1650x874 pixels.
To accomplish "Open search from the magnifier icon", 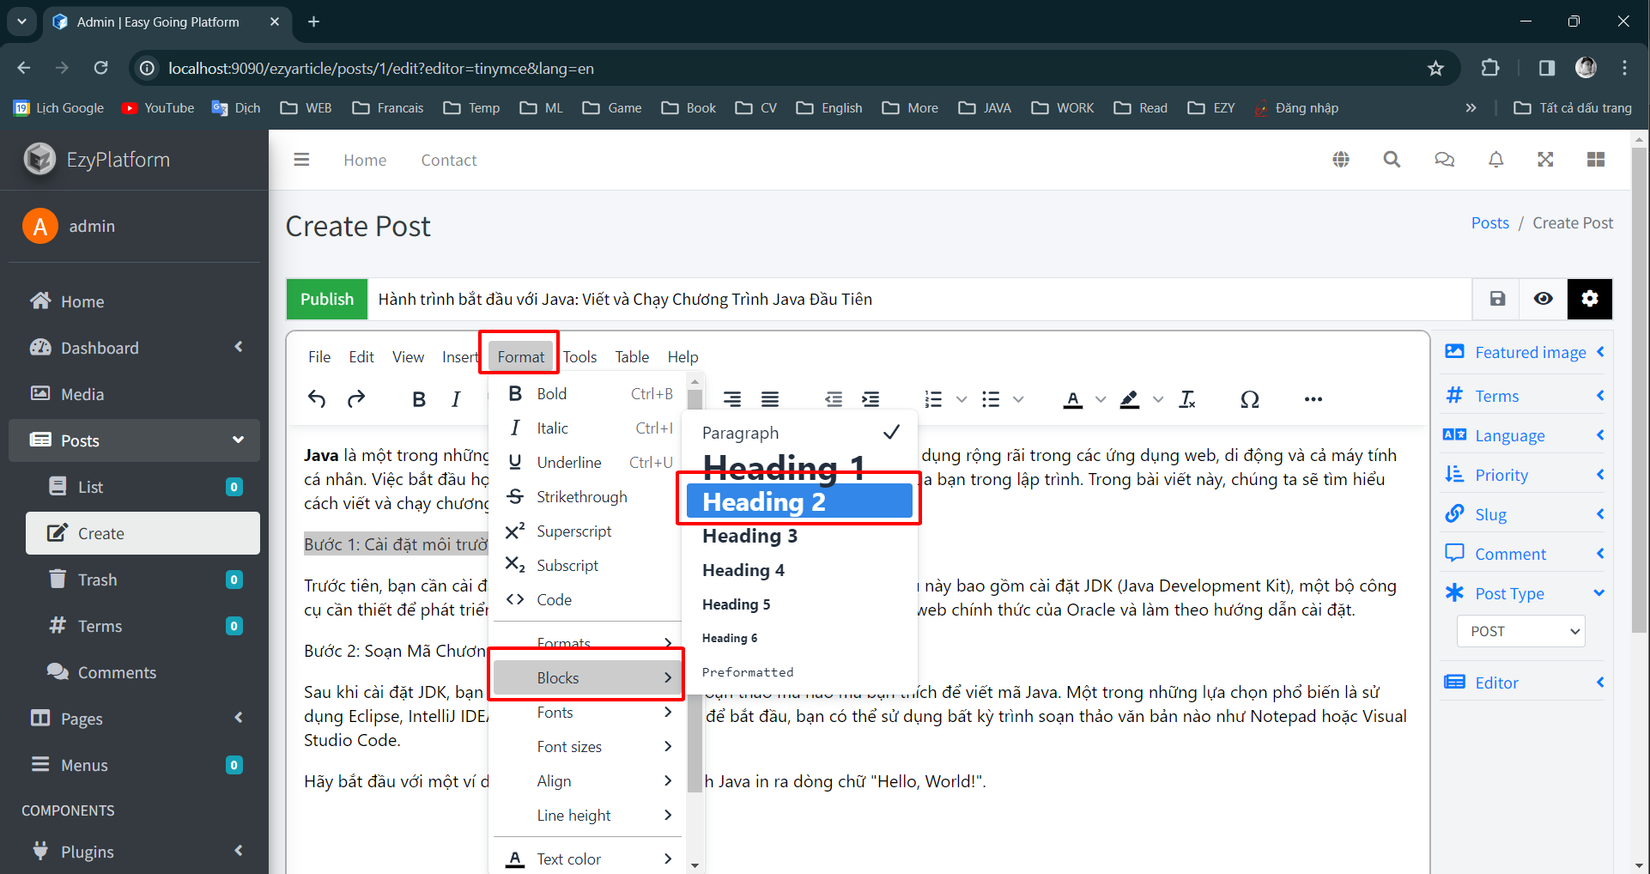I will tap(1392, 160).
